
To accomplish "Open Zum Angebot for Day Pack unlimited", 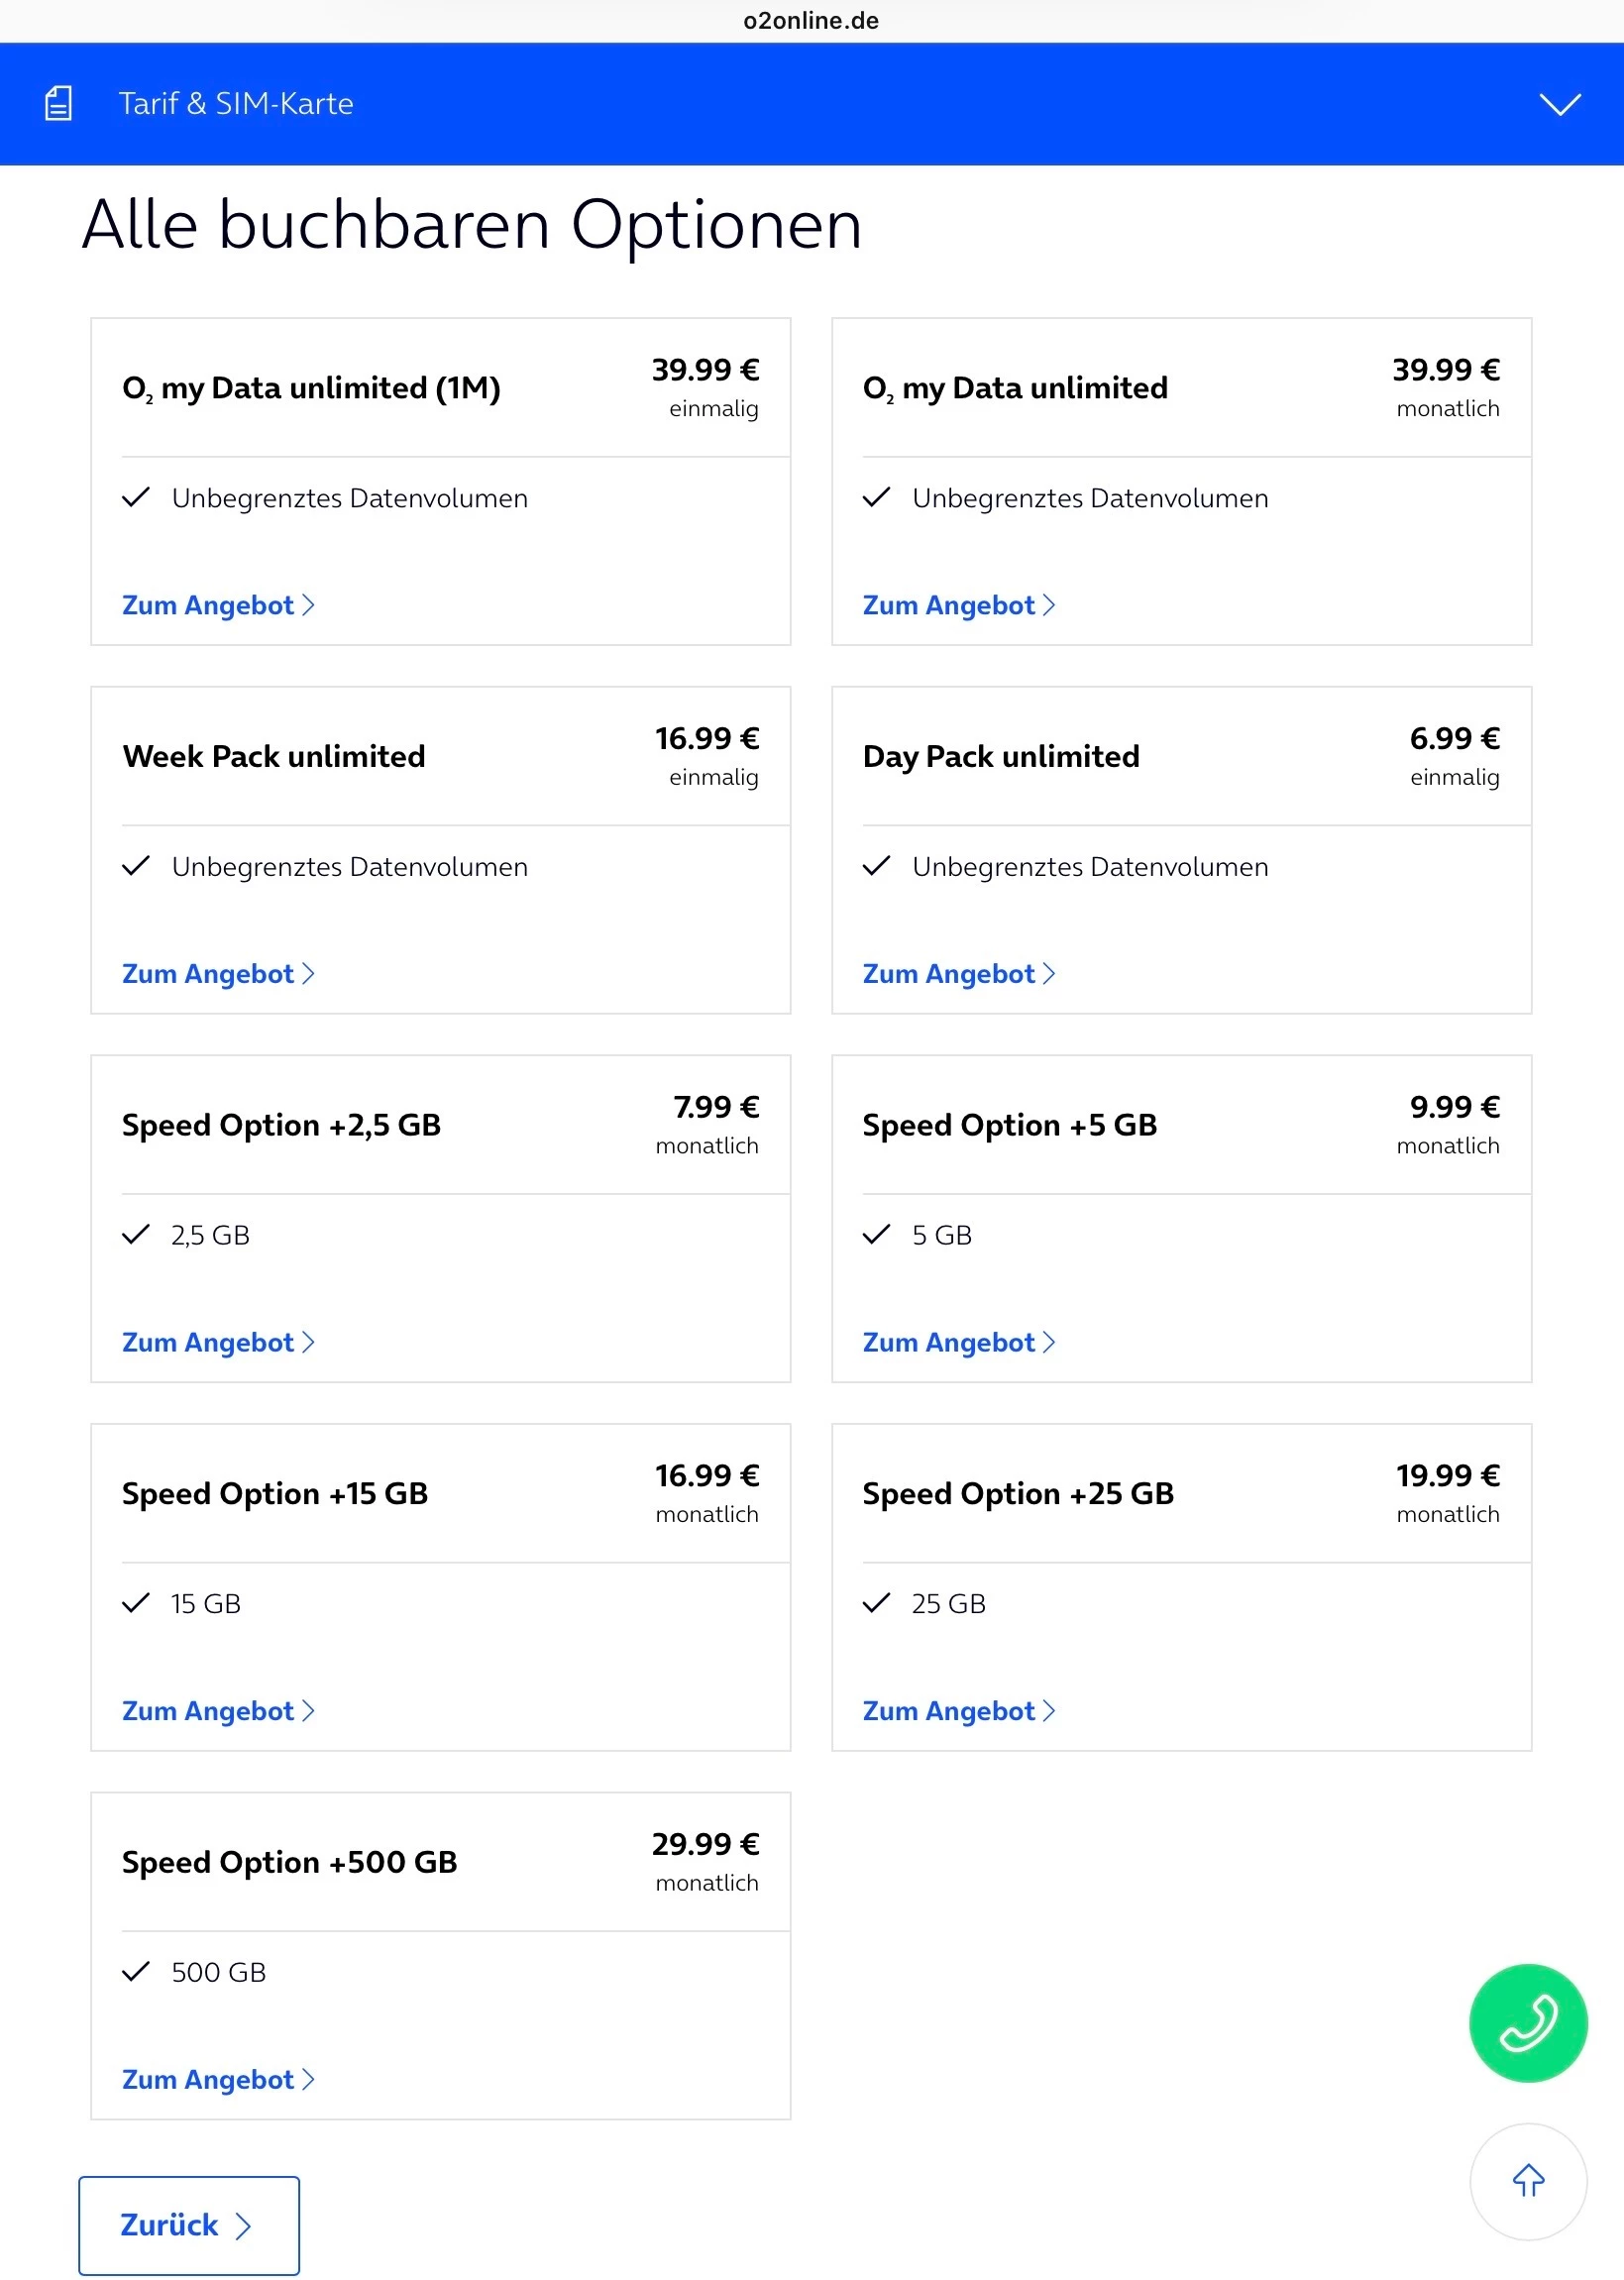I will [958, 973].
